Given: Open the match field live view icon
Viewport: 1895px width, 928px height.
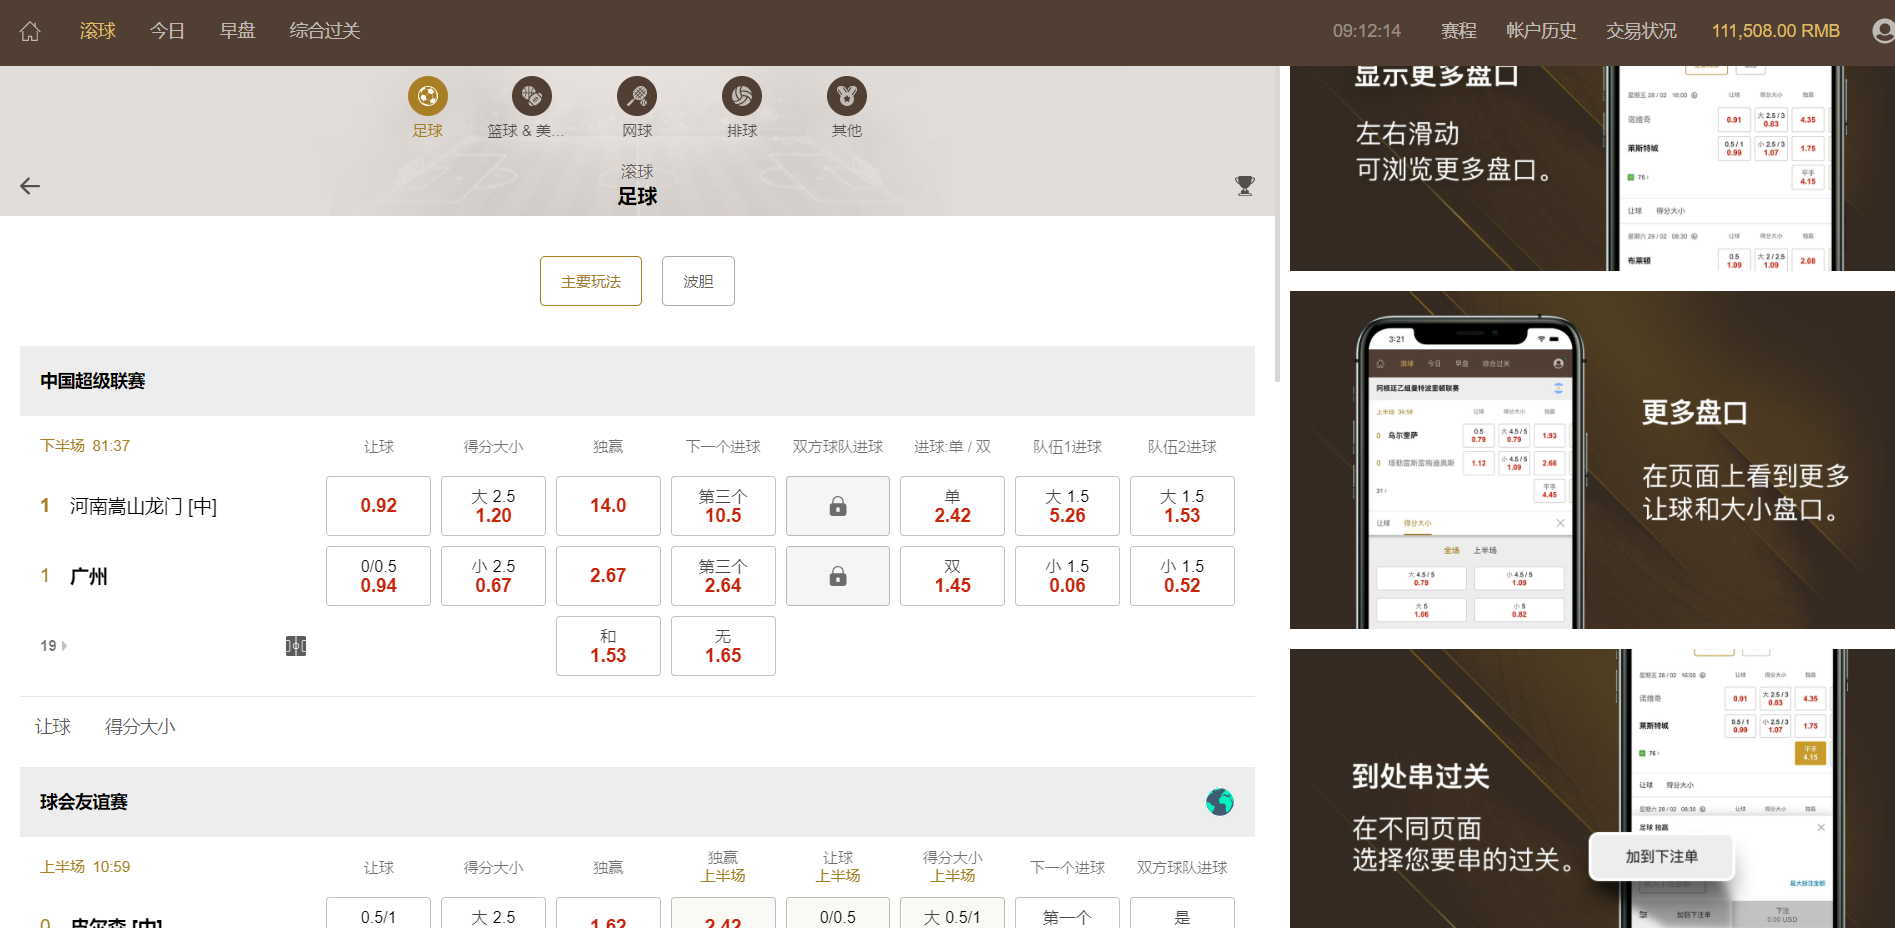Looking at the screenshot, I should [x=296, y=646].
